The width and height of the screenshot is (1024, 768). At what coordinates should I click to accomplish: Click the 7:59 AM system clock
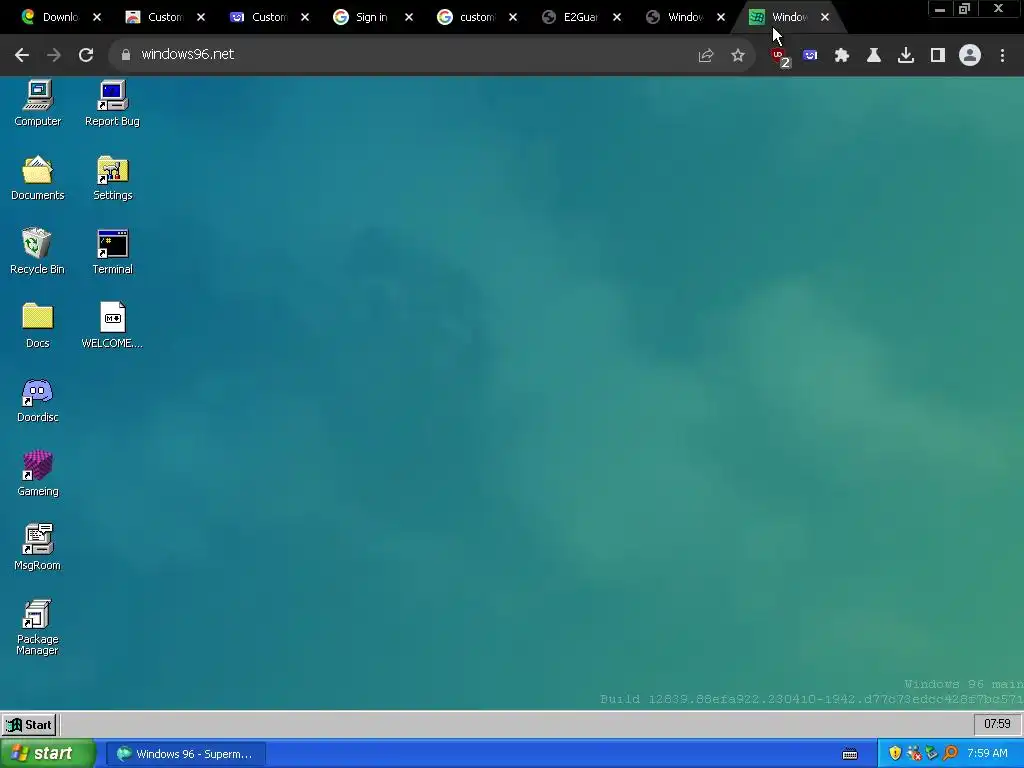[x=987, y=753]
